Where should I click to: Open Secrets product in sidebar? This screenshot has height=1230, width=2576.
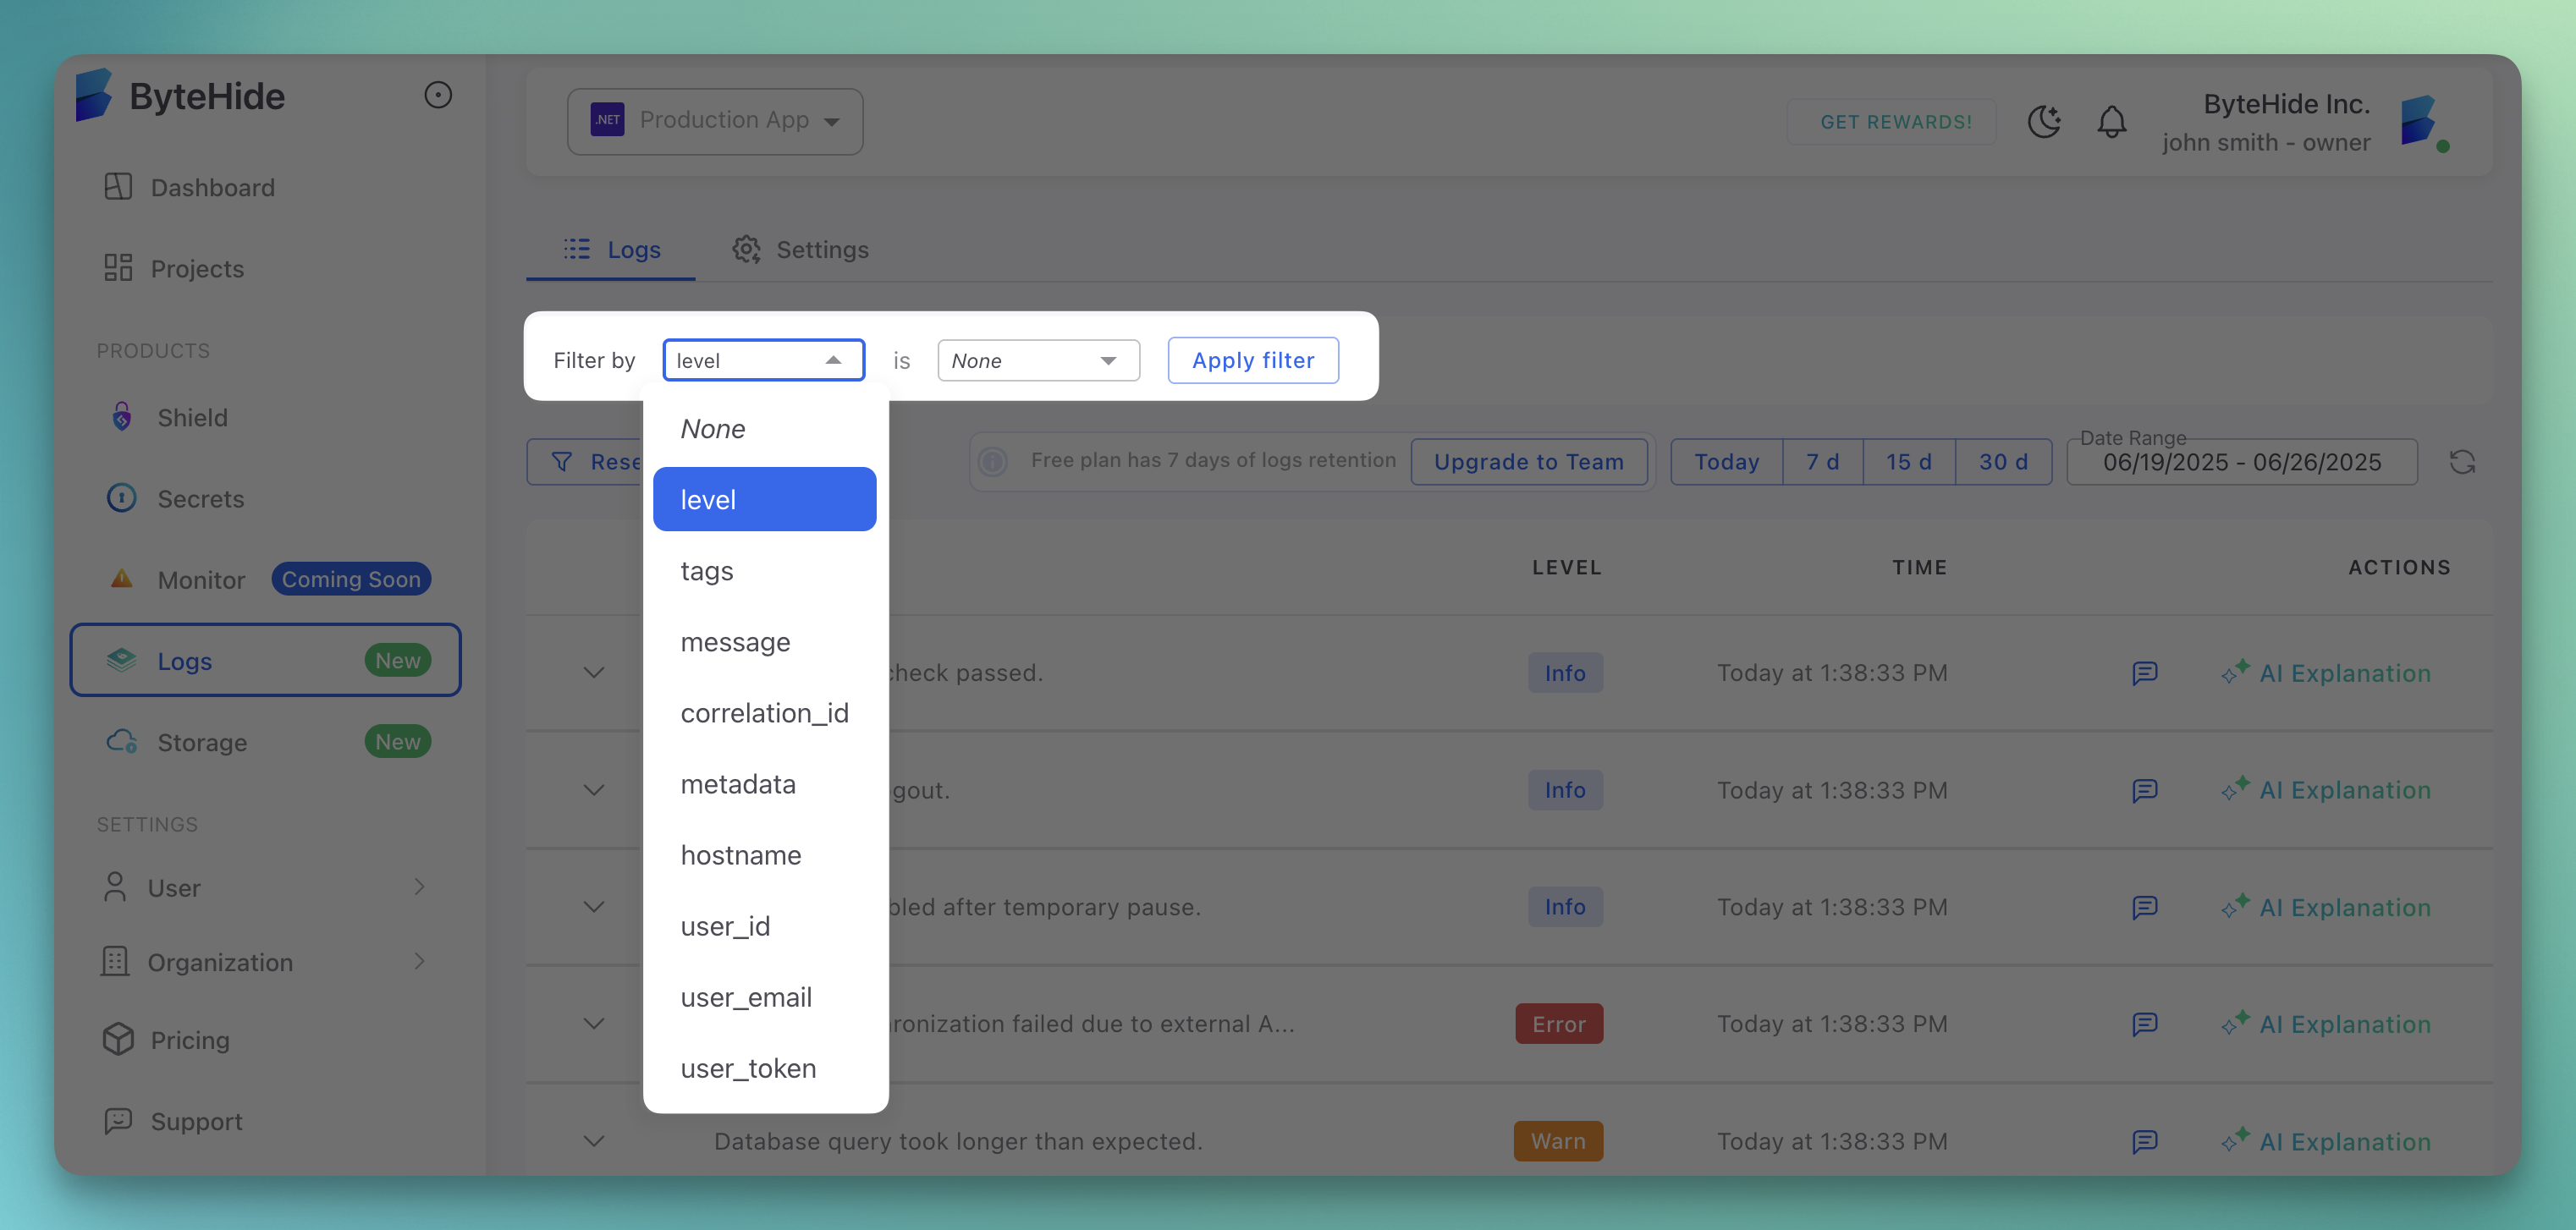200,498
